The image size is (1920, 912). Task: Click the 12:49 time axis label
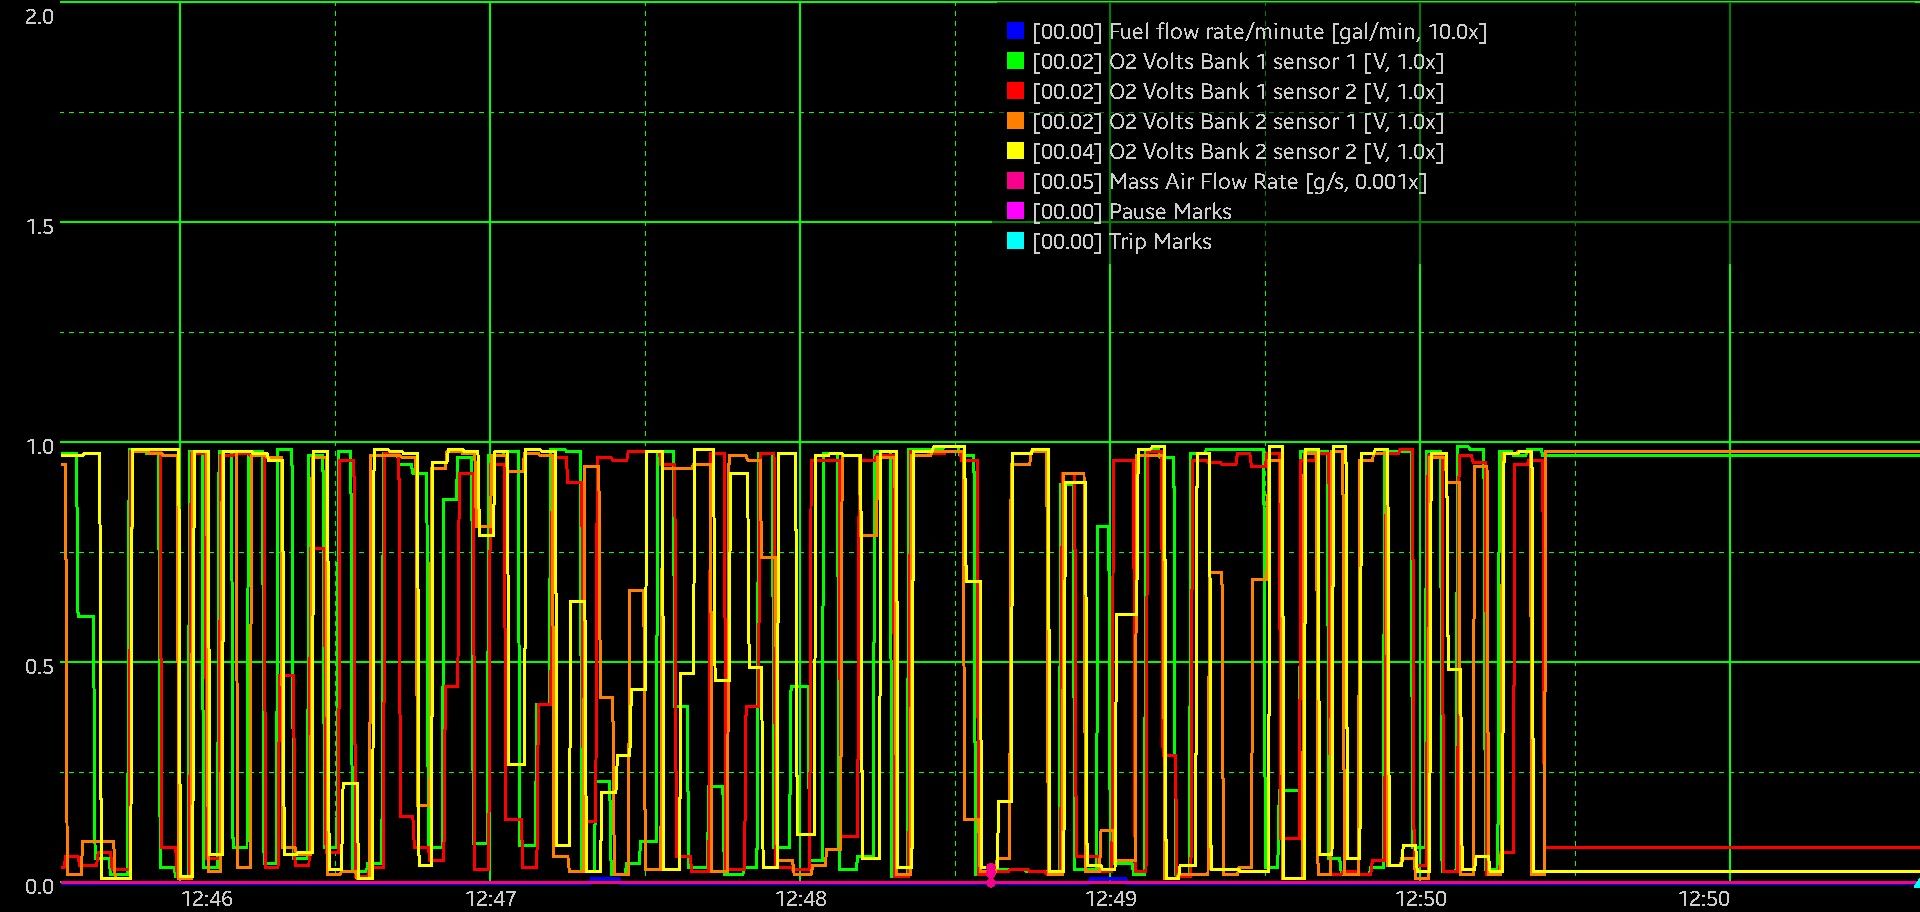[x=1110, y=898]
